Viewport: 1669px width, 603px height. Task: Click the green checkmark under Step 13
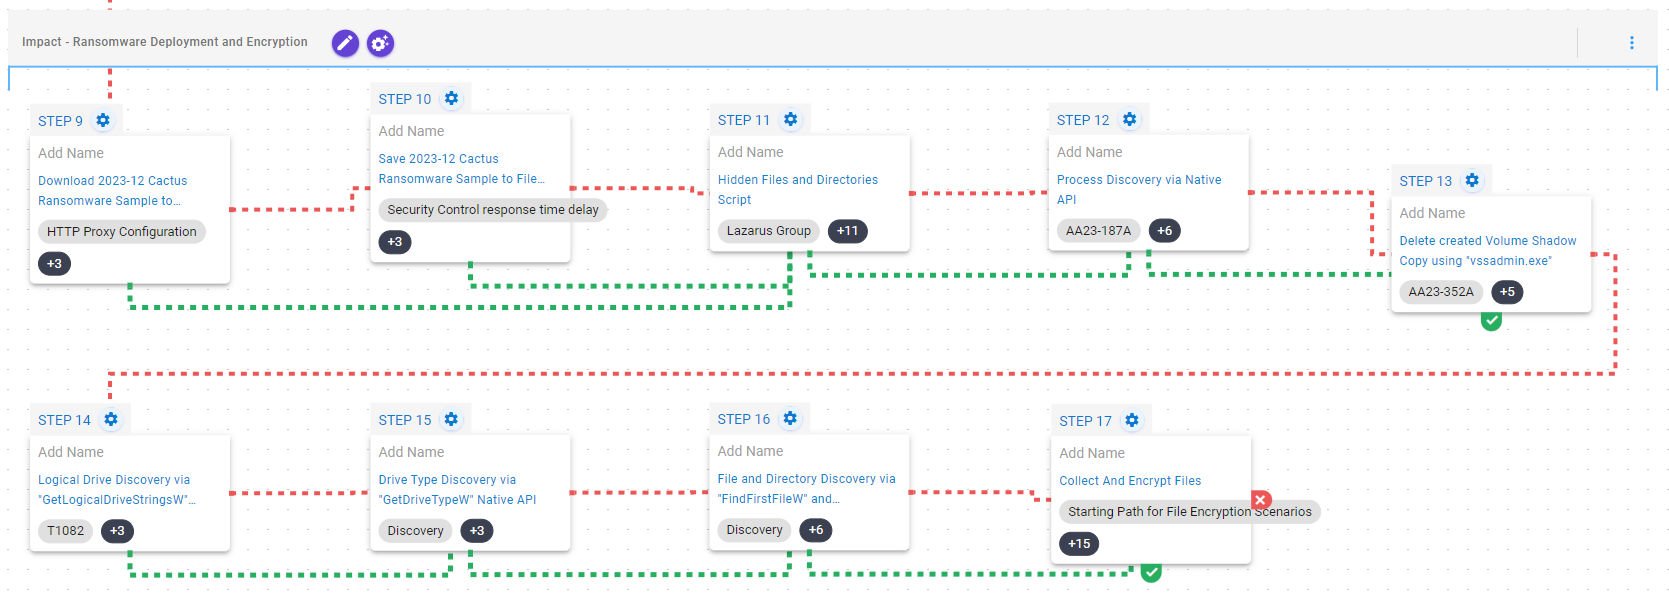tap(1491, 320)
